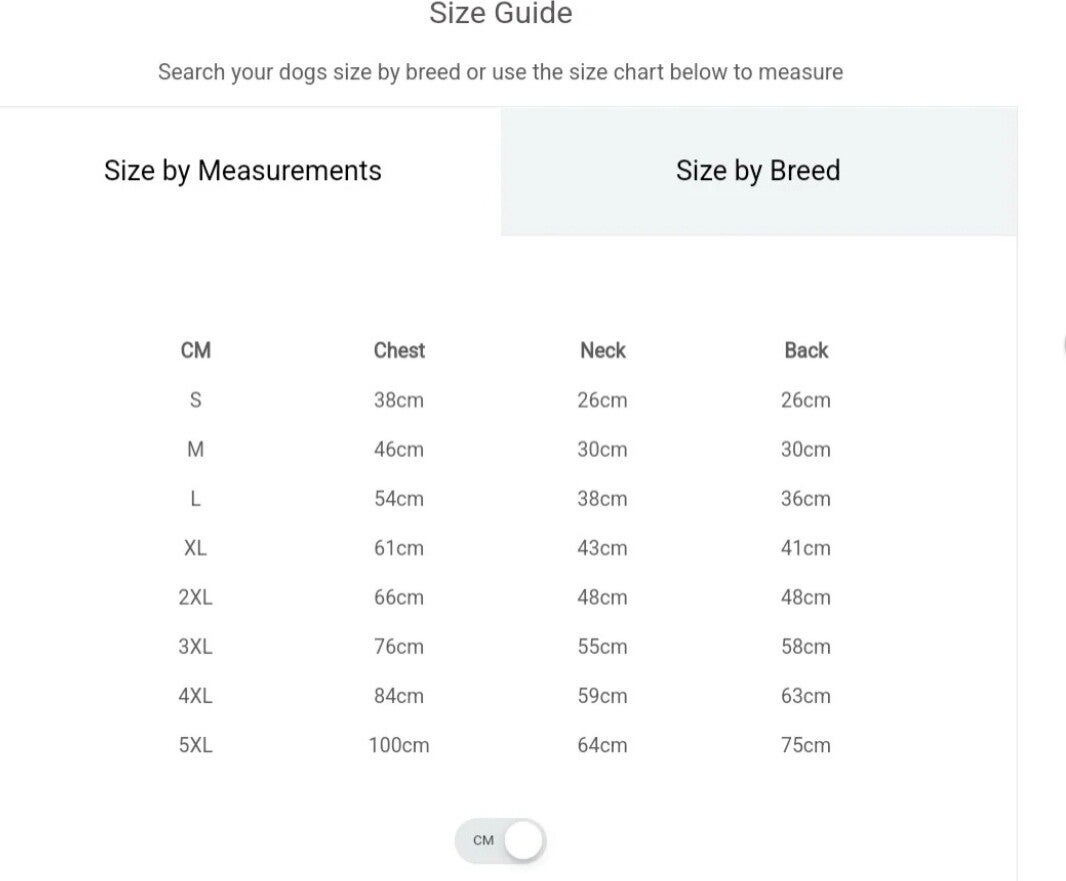Switch to the Size by Breed tab
The height and width of the screenshot is (881, 1066).
[758, 171]
